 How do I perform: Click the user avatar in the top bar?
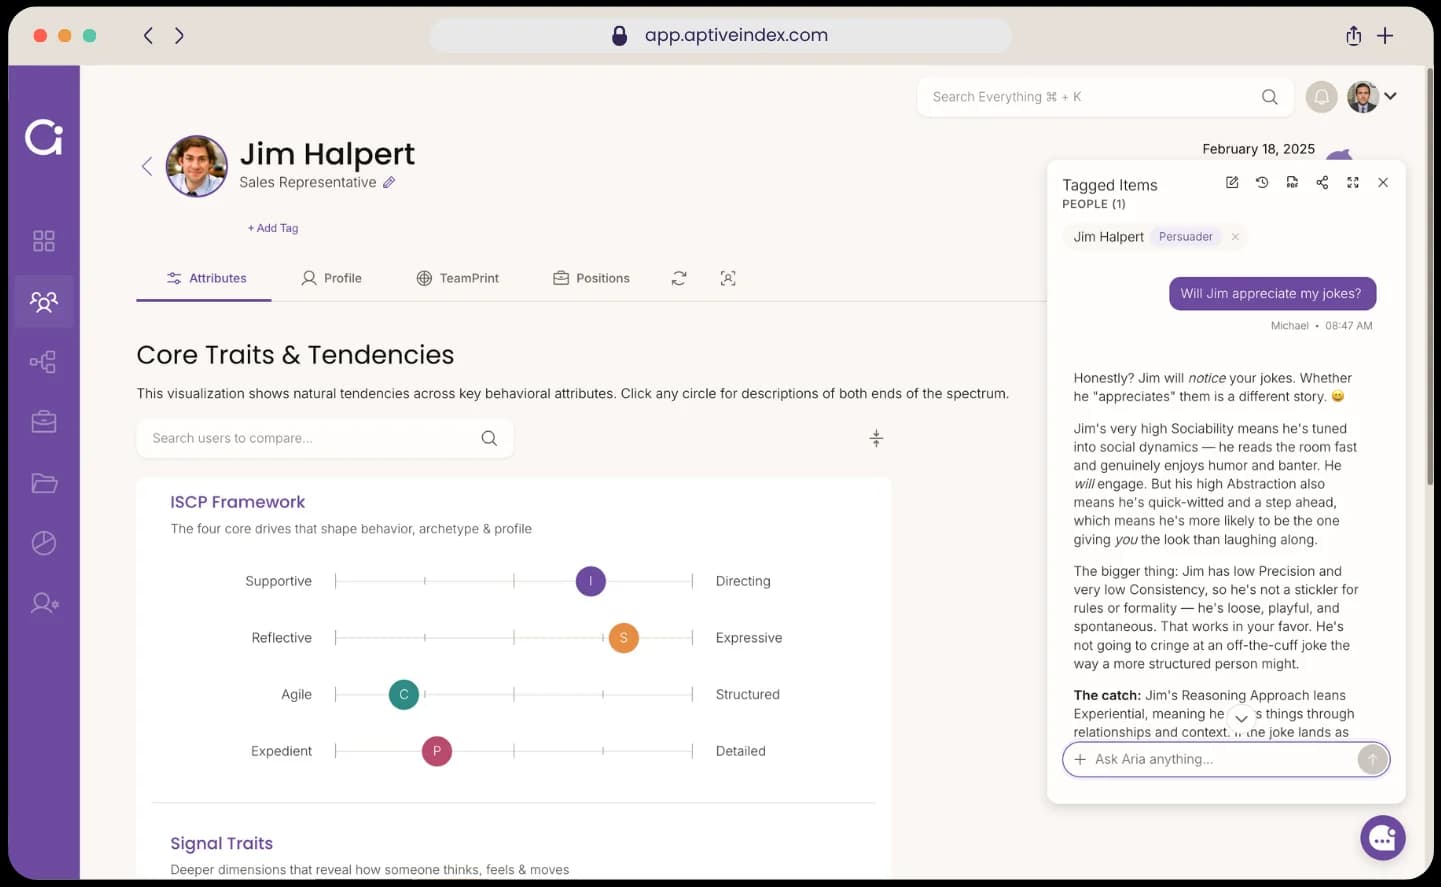tap(1363, 96)
